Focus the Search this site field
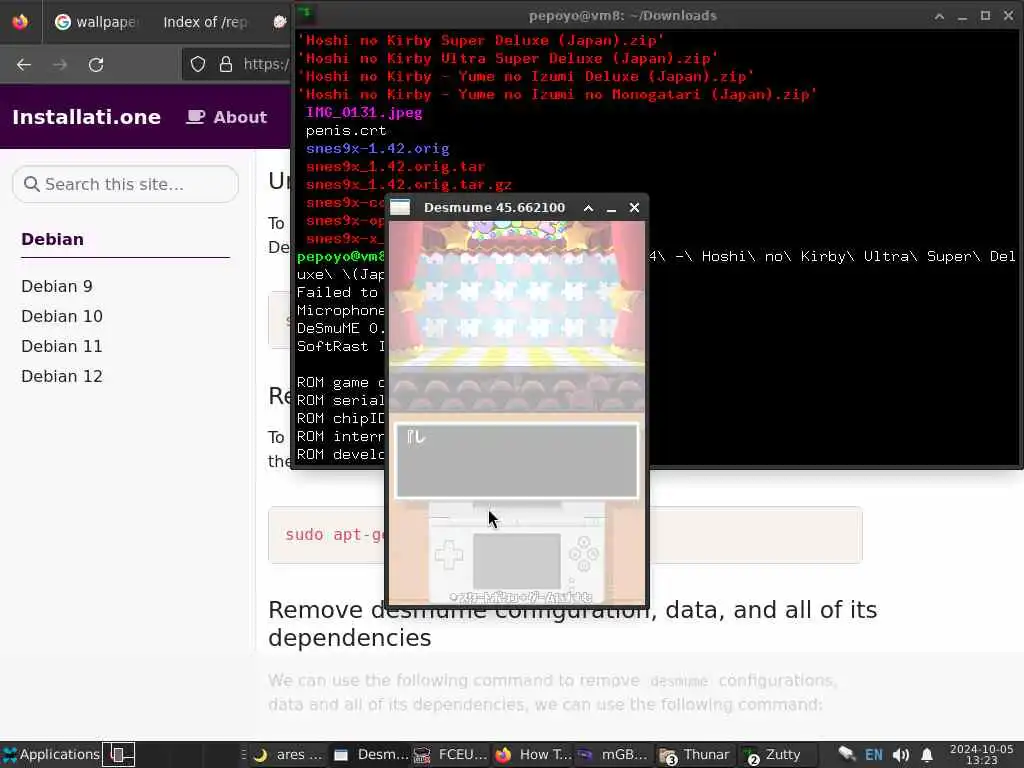 (125, 184)
